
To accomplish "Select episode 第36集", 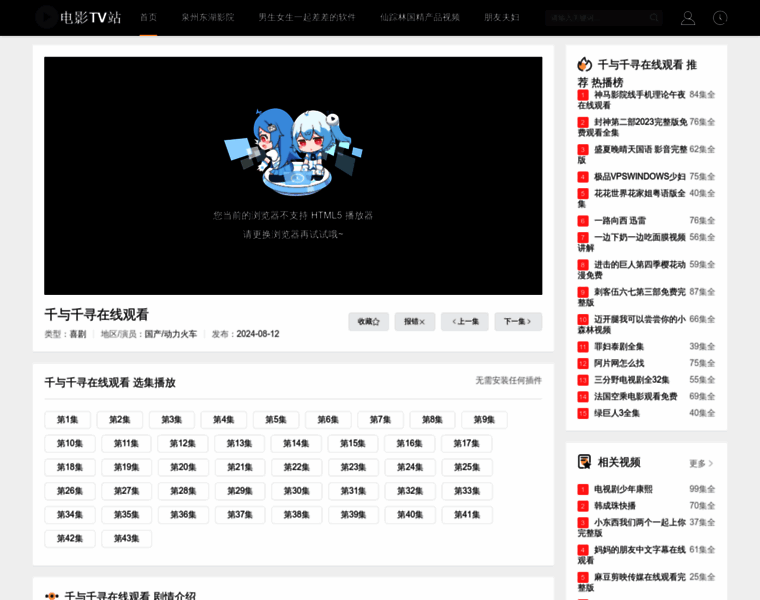I will coord(183,515).
